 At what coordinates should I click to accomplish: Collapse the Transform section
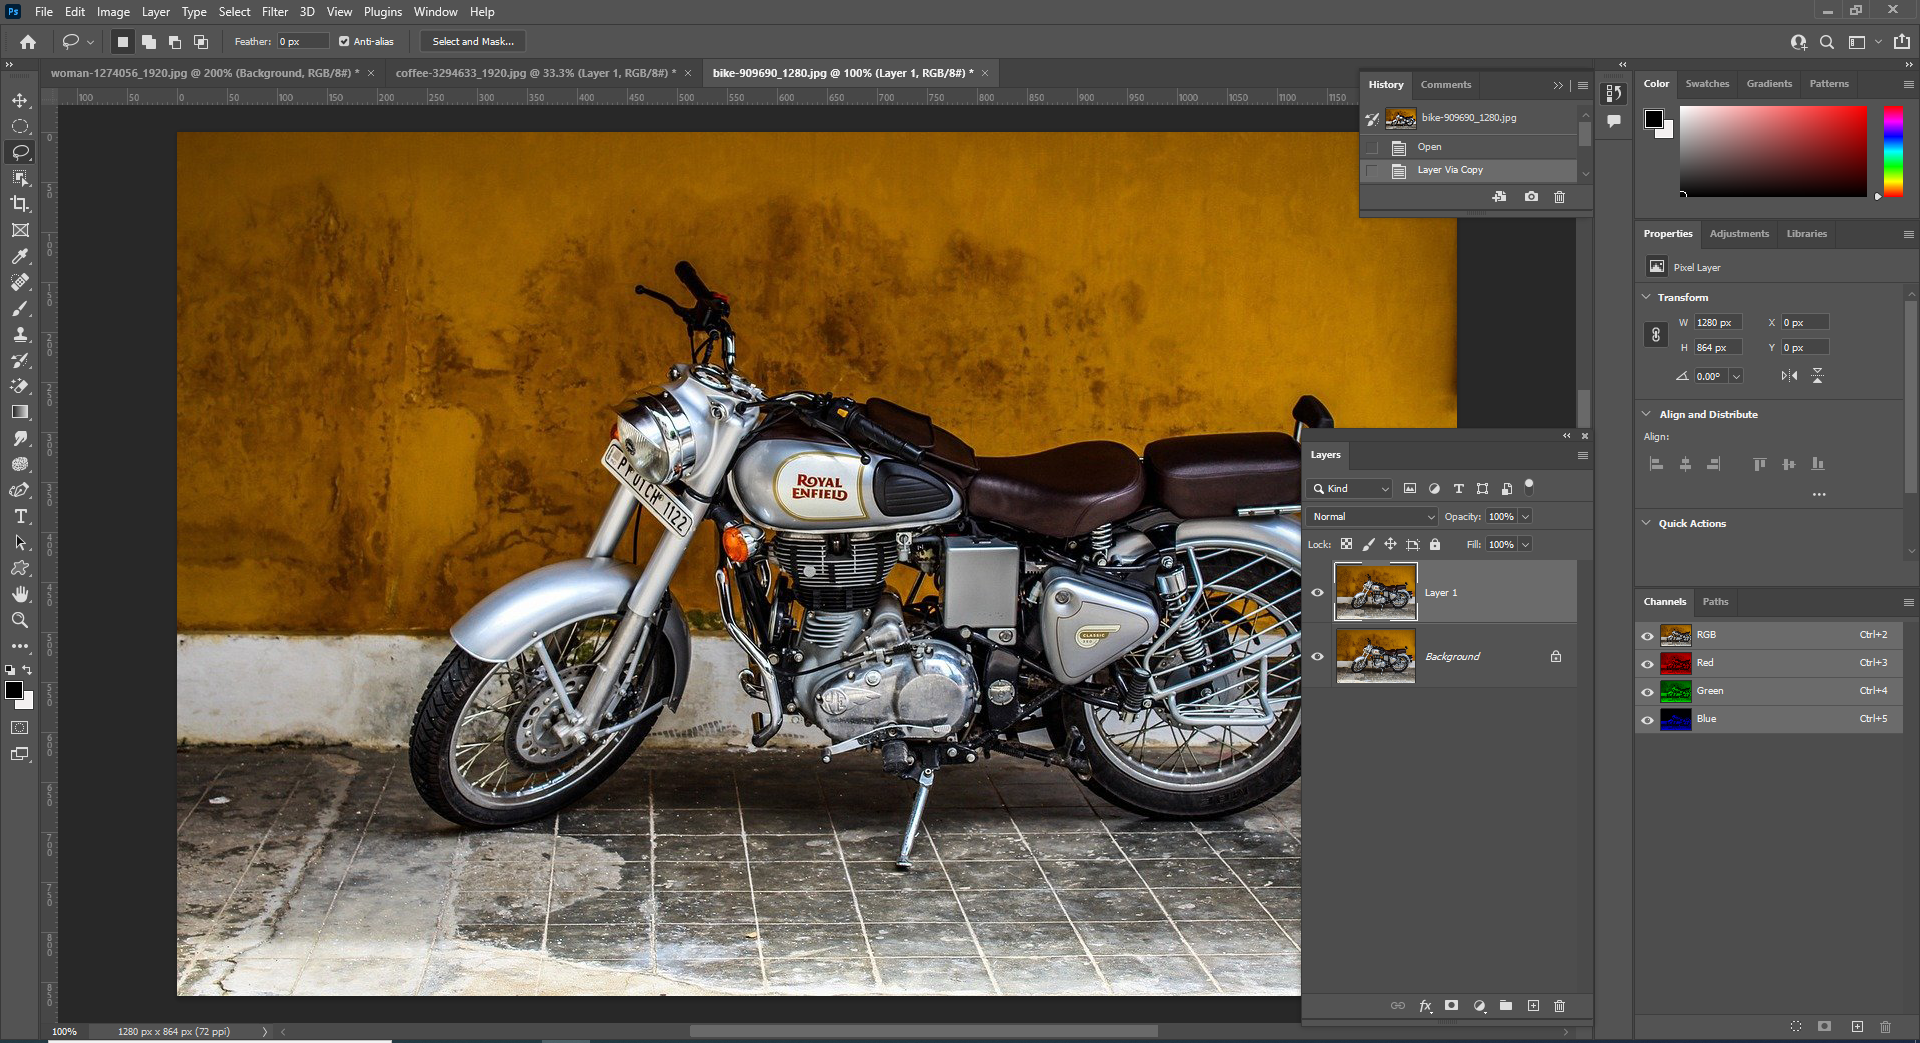coord(1647,297)
